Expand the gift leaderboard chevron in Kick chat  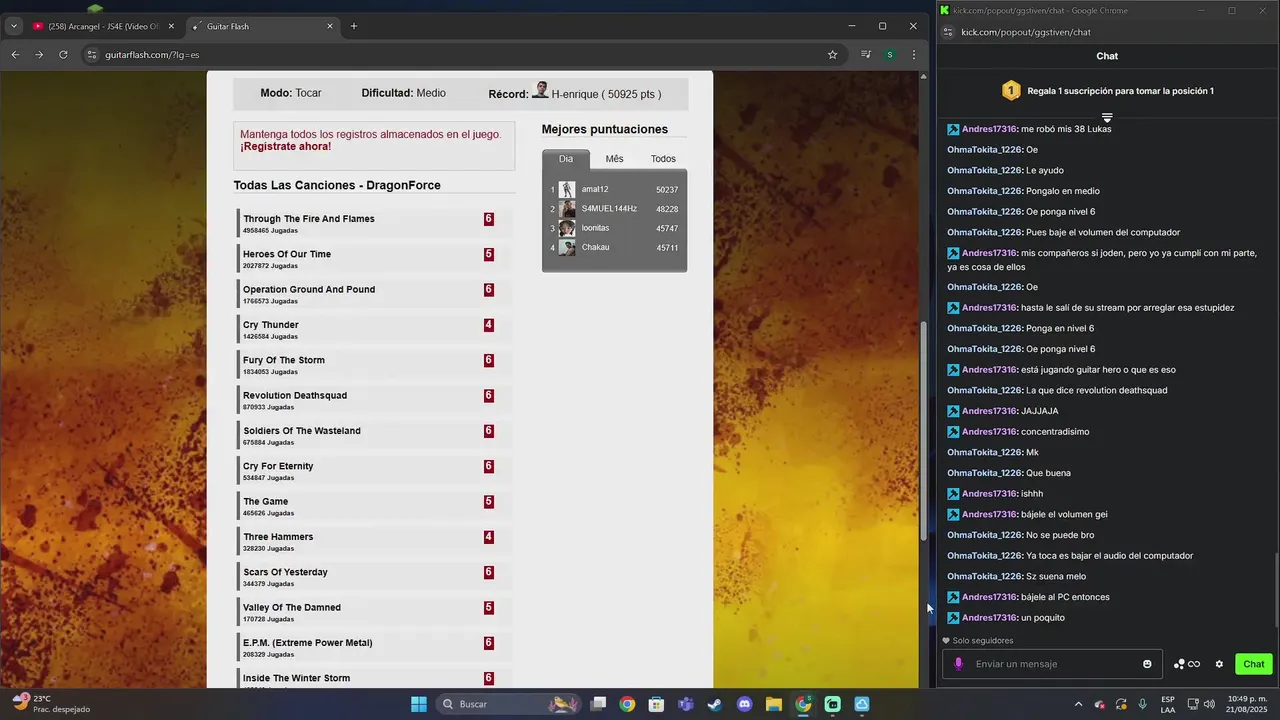tap(1107, 118)
